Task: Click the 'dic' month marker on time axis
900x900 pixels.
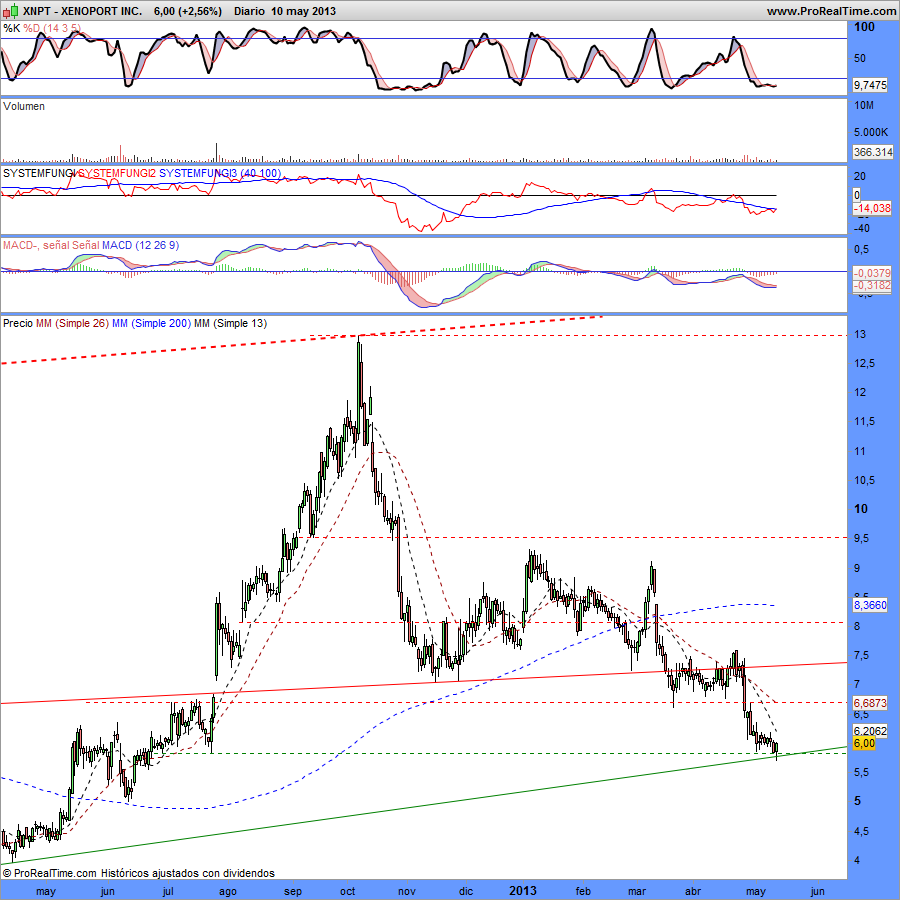Action: click(465, 891)
